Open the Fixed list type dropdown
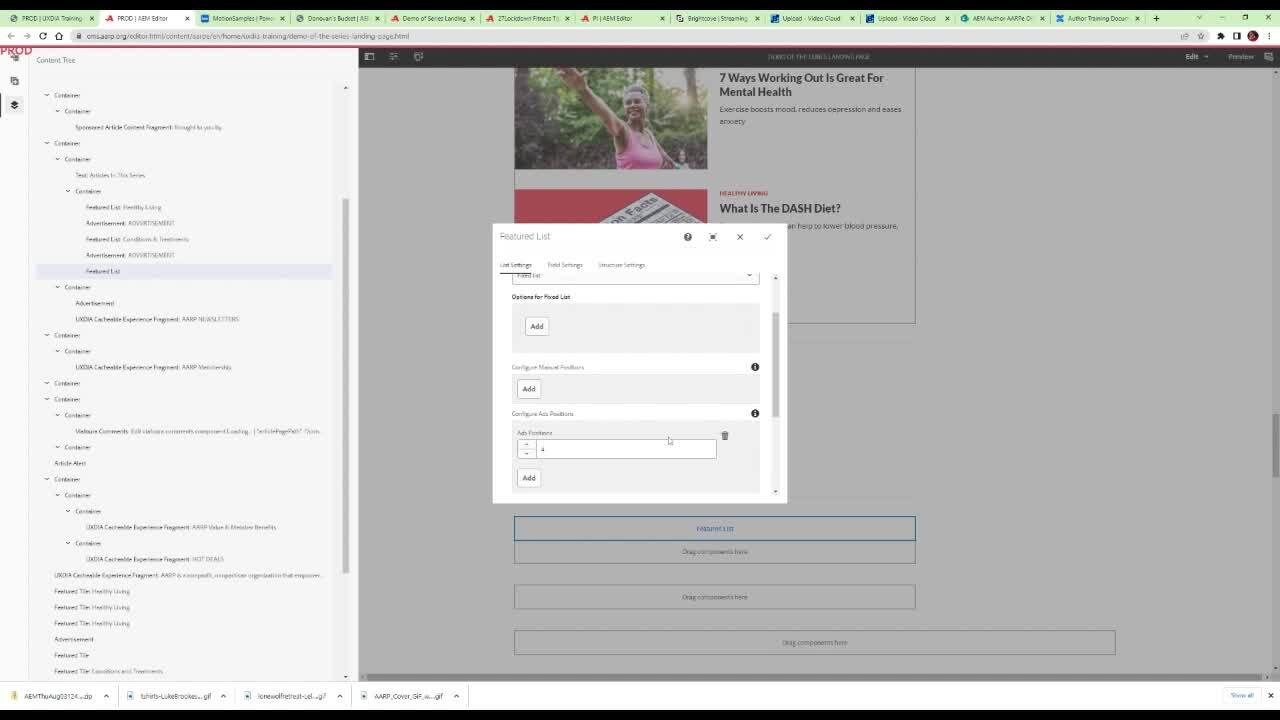The height and width of the screenshot is (720, 1280). tap(635, 277)
